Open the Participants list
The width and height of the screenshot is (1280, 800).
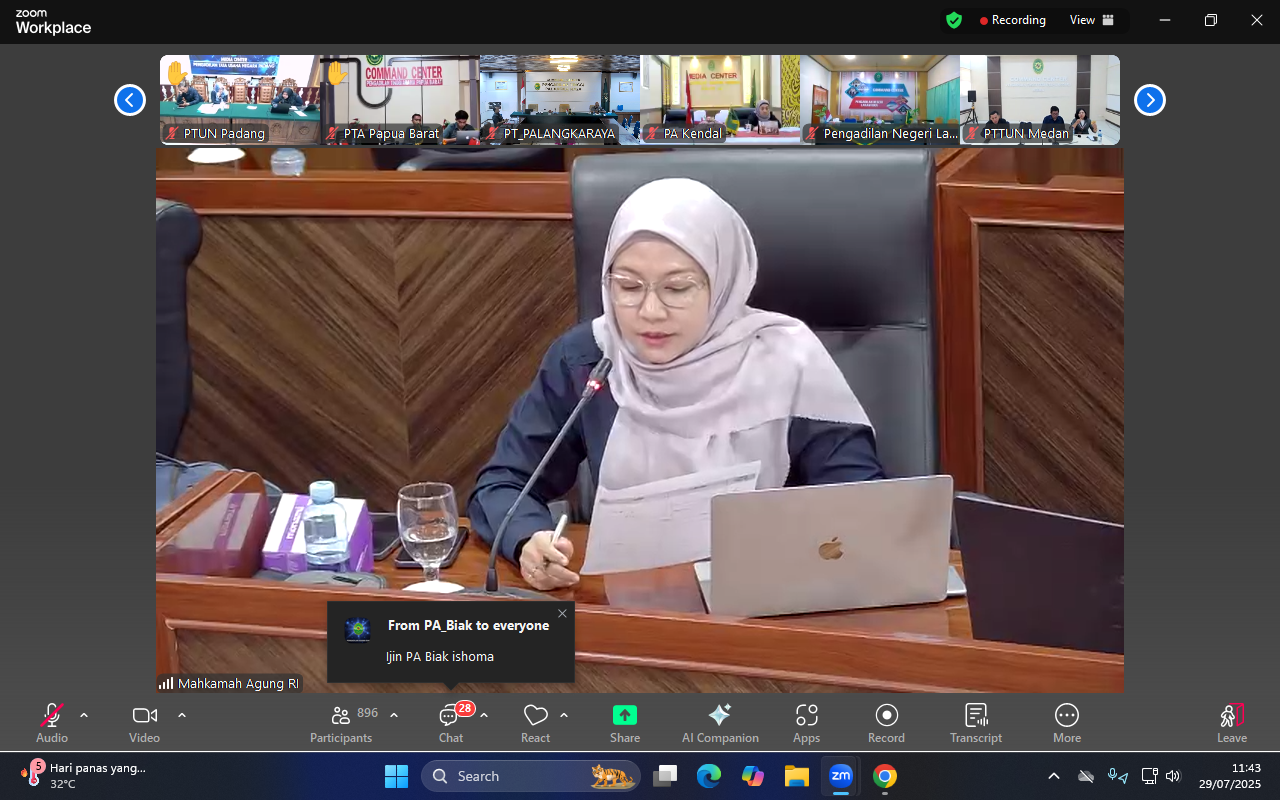click(341, 723)
